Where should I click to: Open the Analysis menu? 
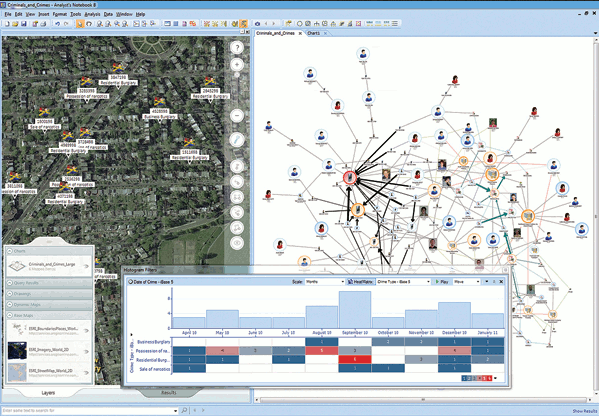click(x=92, y=14)
